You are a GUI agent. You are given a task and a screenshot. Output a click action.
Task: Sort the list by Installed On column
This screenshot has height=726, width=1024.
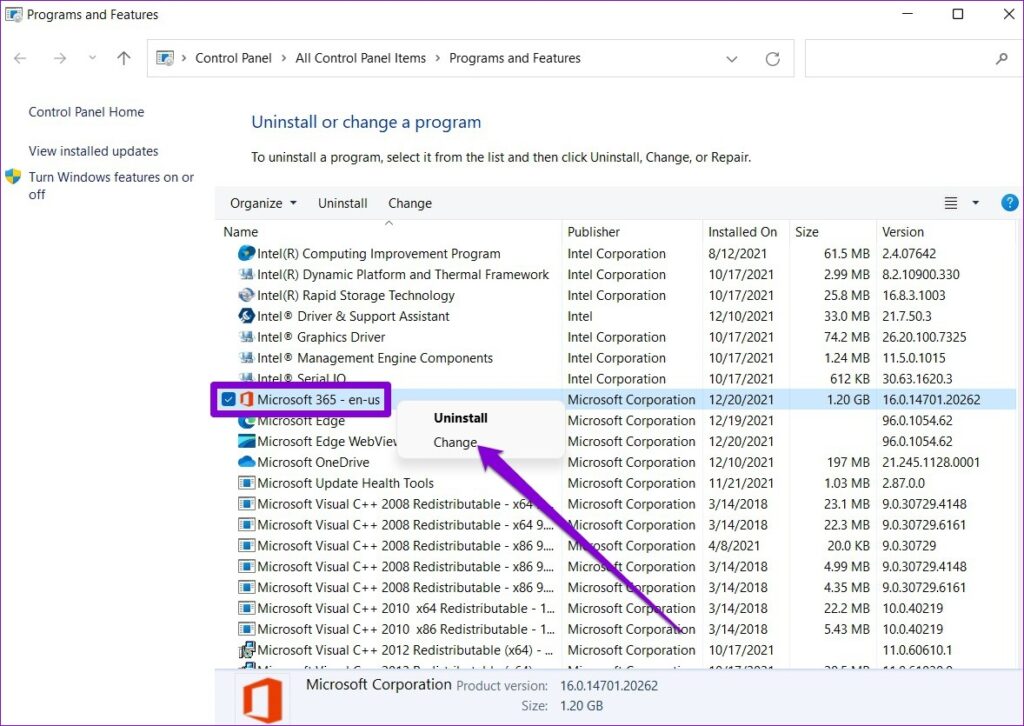click(x=742, y=232)
